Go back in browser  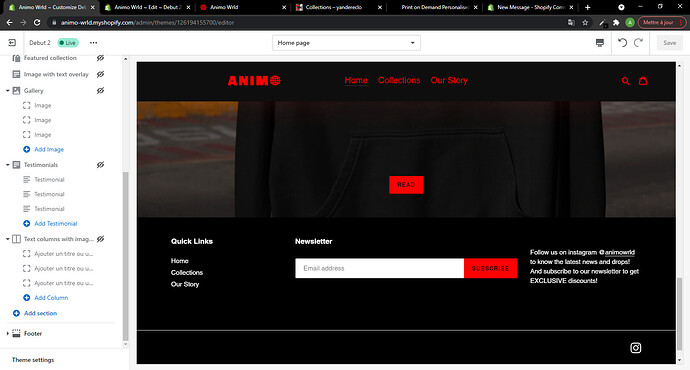(9, 22)
